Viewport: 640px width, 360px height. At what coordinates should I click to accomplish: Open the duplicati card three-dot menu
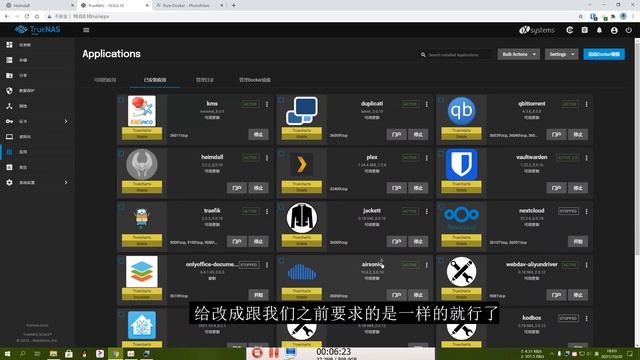(427, 104)
